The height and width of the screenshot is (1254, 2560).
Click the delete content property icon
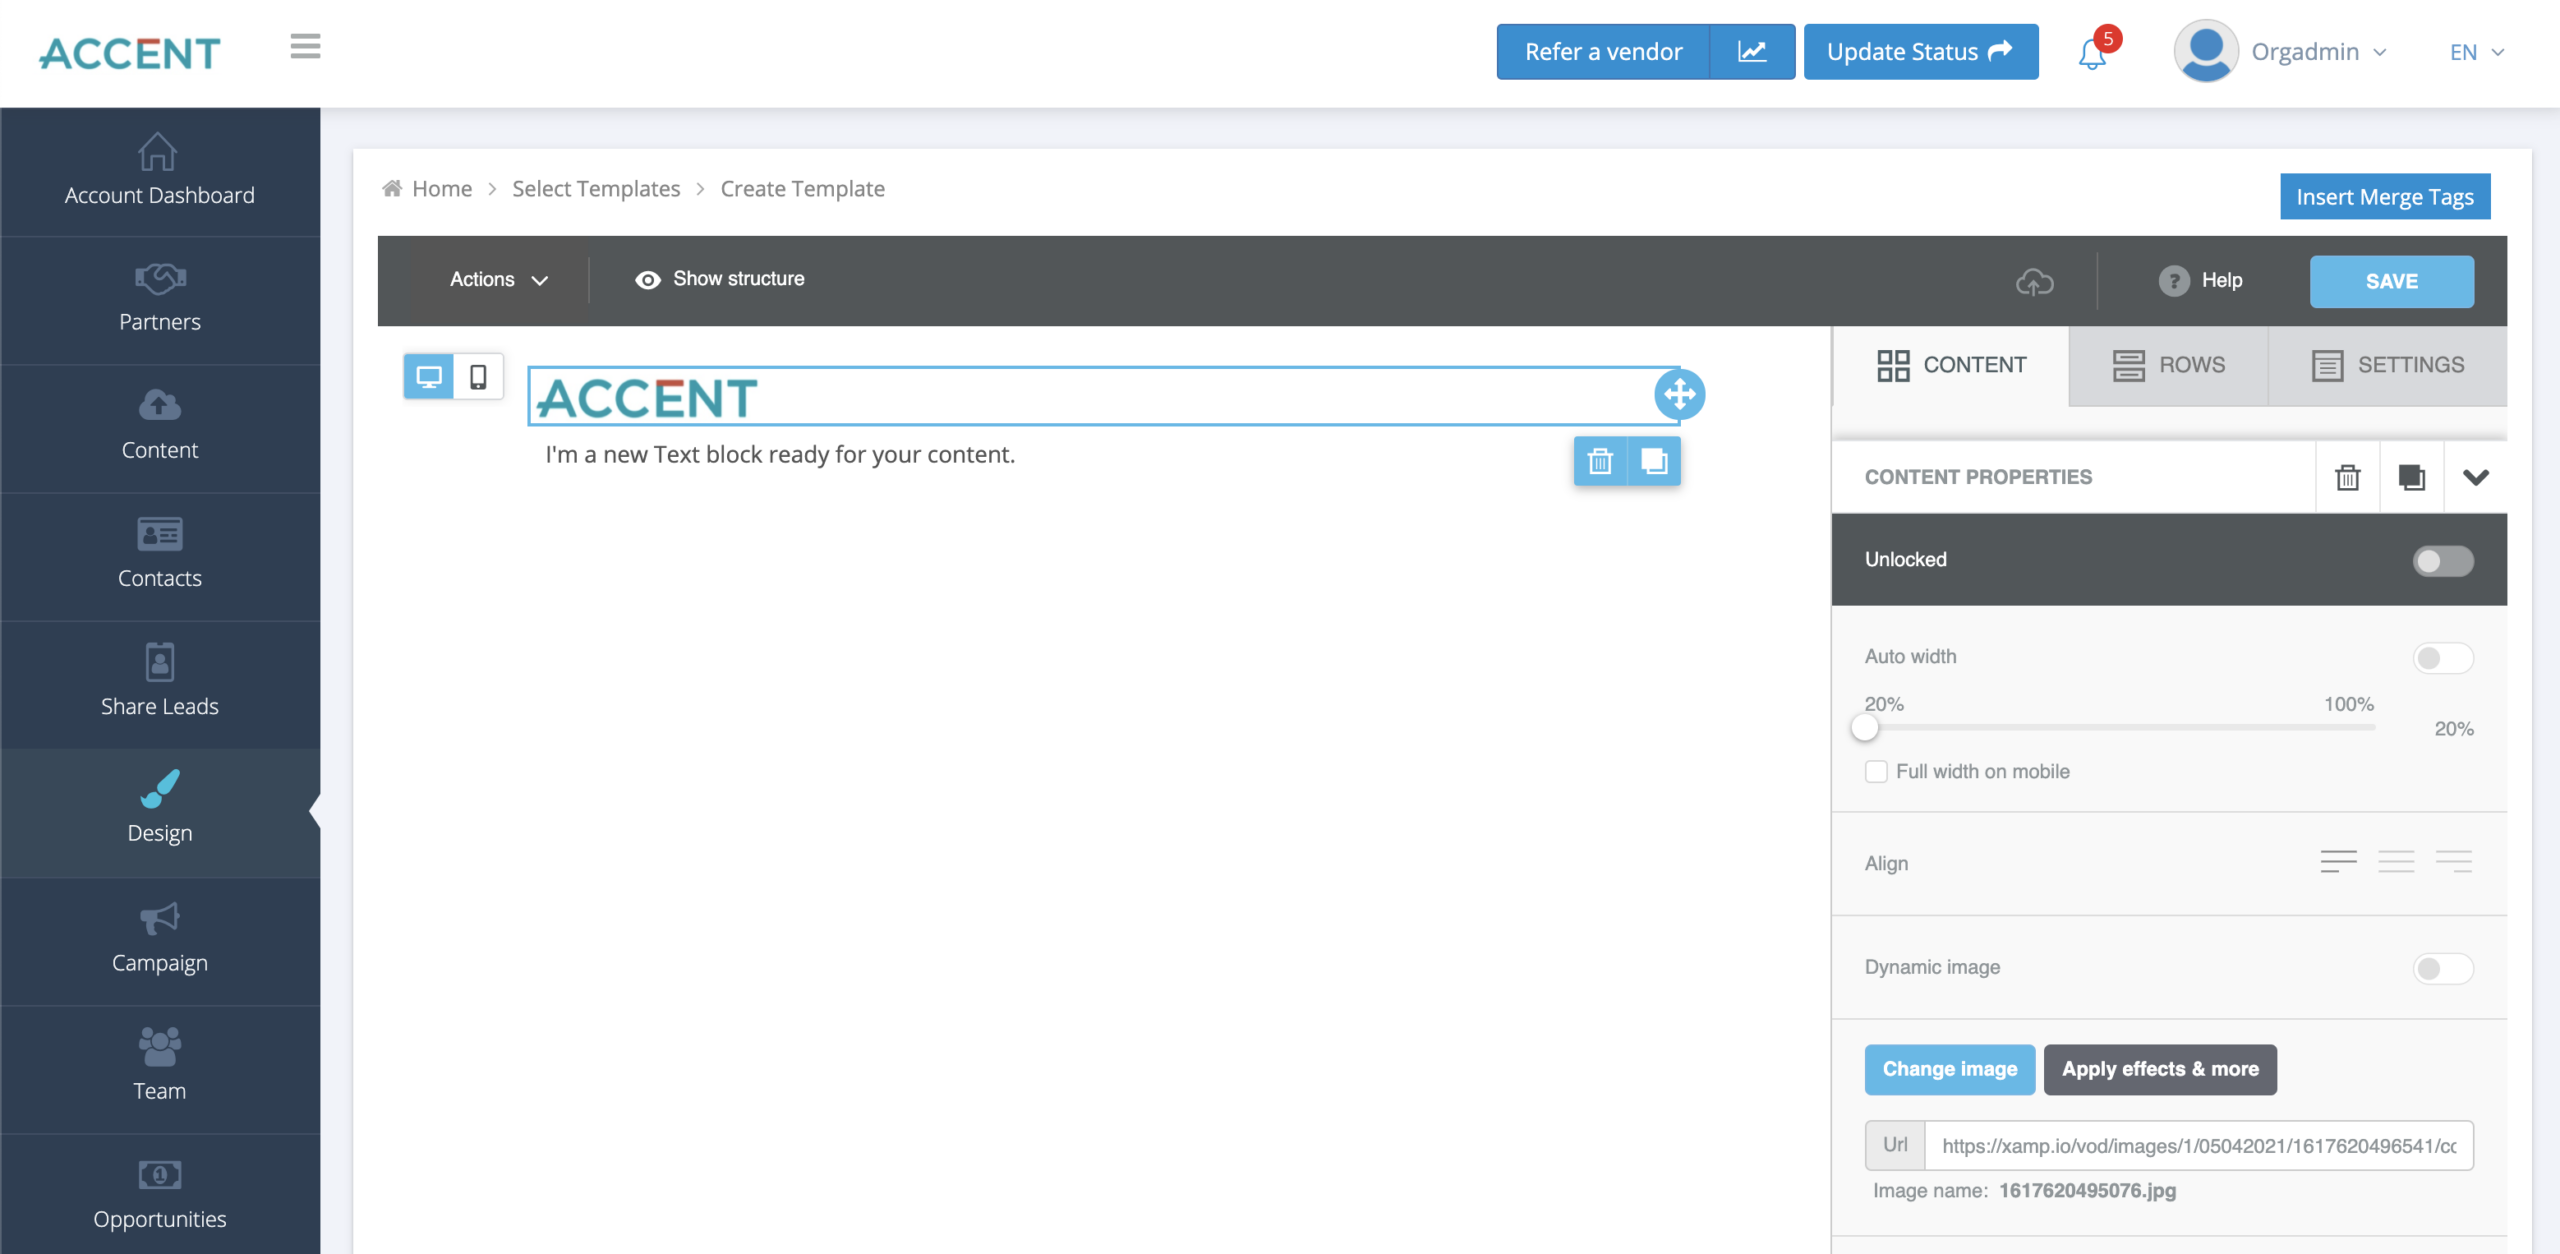[x=2349, y=477]
